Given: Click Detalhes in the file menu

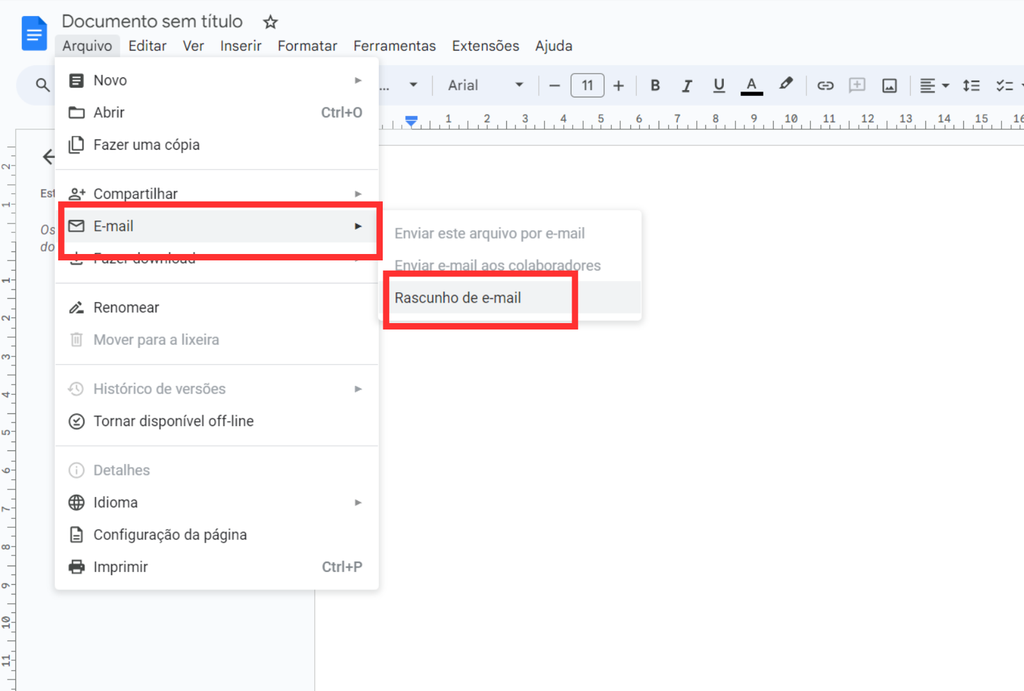Looking at the screenshot, I should (x=217, y=470).
